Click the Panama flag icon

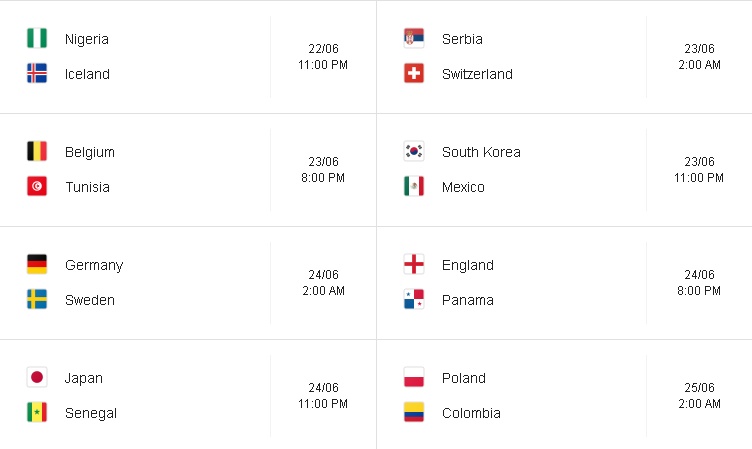pyautogui.click(x=414, y=299)
